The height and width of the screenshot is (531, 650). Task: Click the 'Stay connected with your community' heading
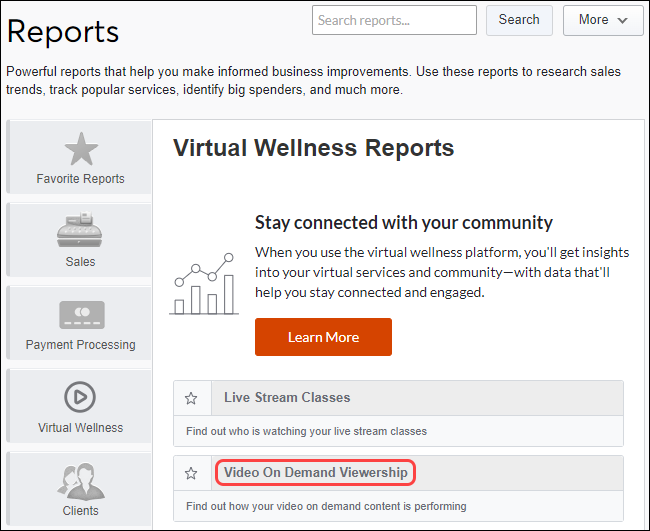404,223
